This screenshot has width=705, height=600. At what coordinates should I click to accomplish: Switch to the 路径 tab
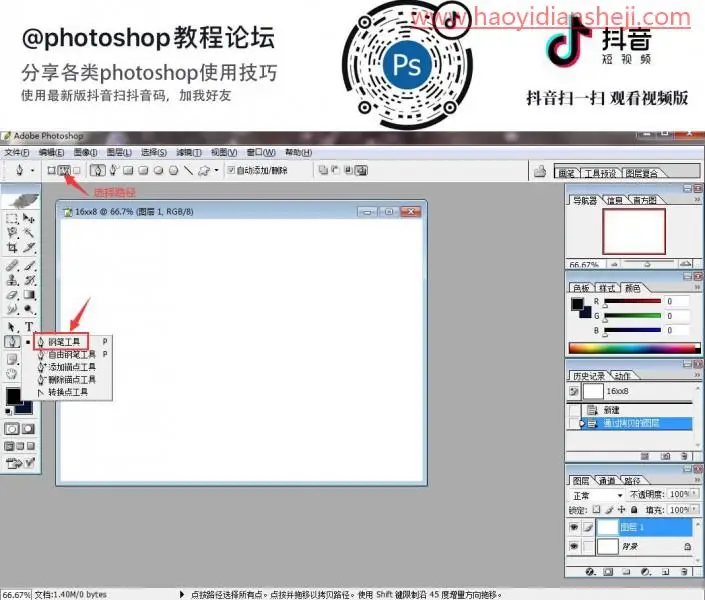click(632, 481)
